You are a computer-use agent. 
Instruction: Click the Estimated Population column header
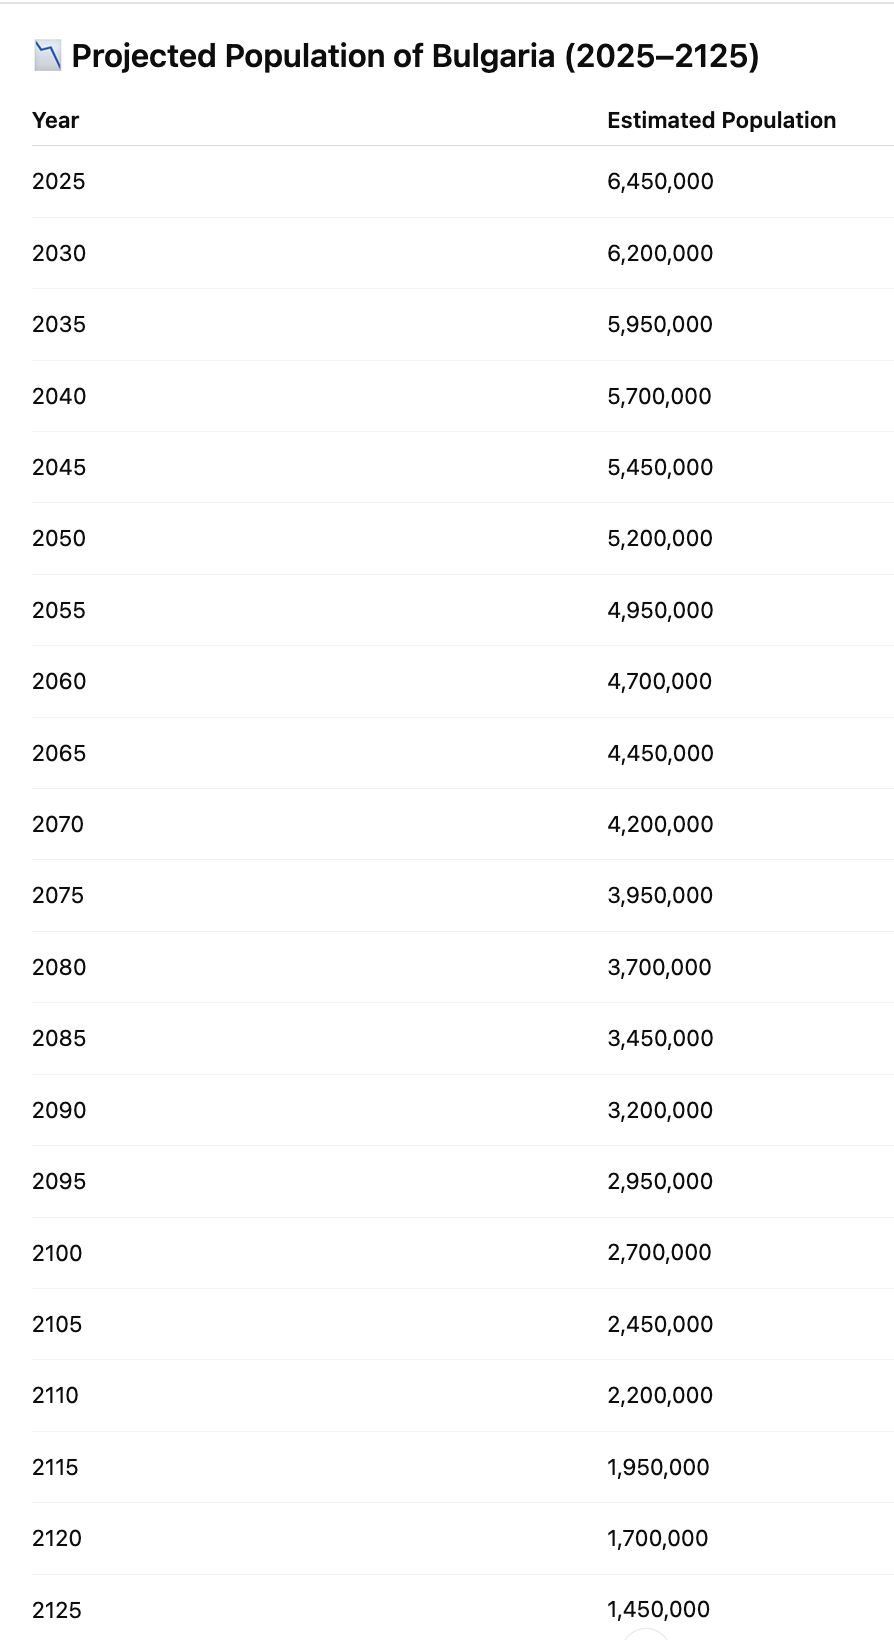[x=721, y=121]
